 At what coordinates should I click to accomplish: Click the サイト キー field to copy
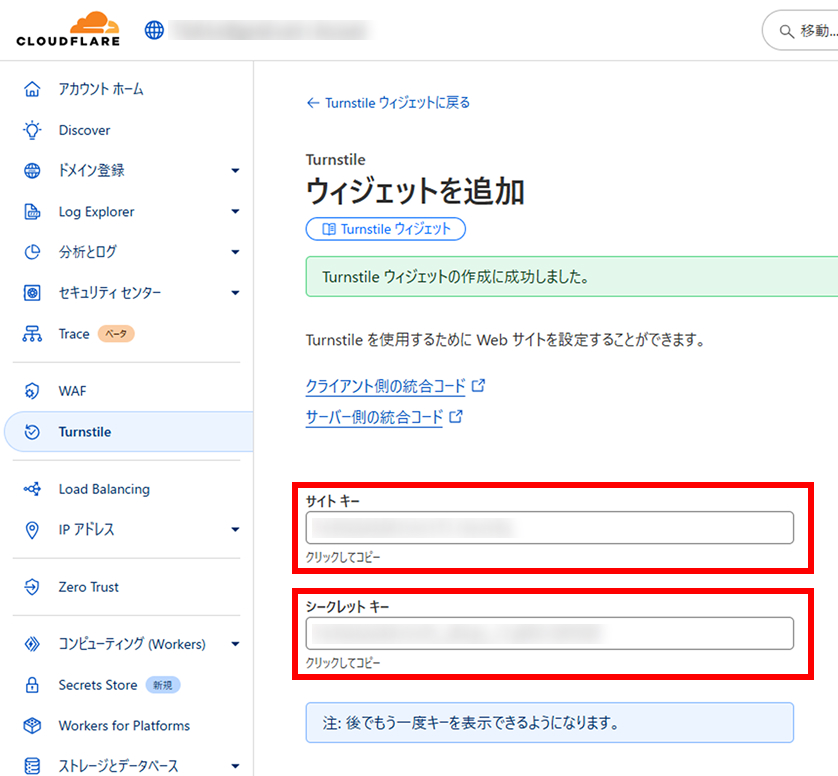(549, 527)
